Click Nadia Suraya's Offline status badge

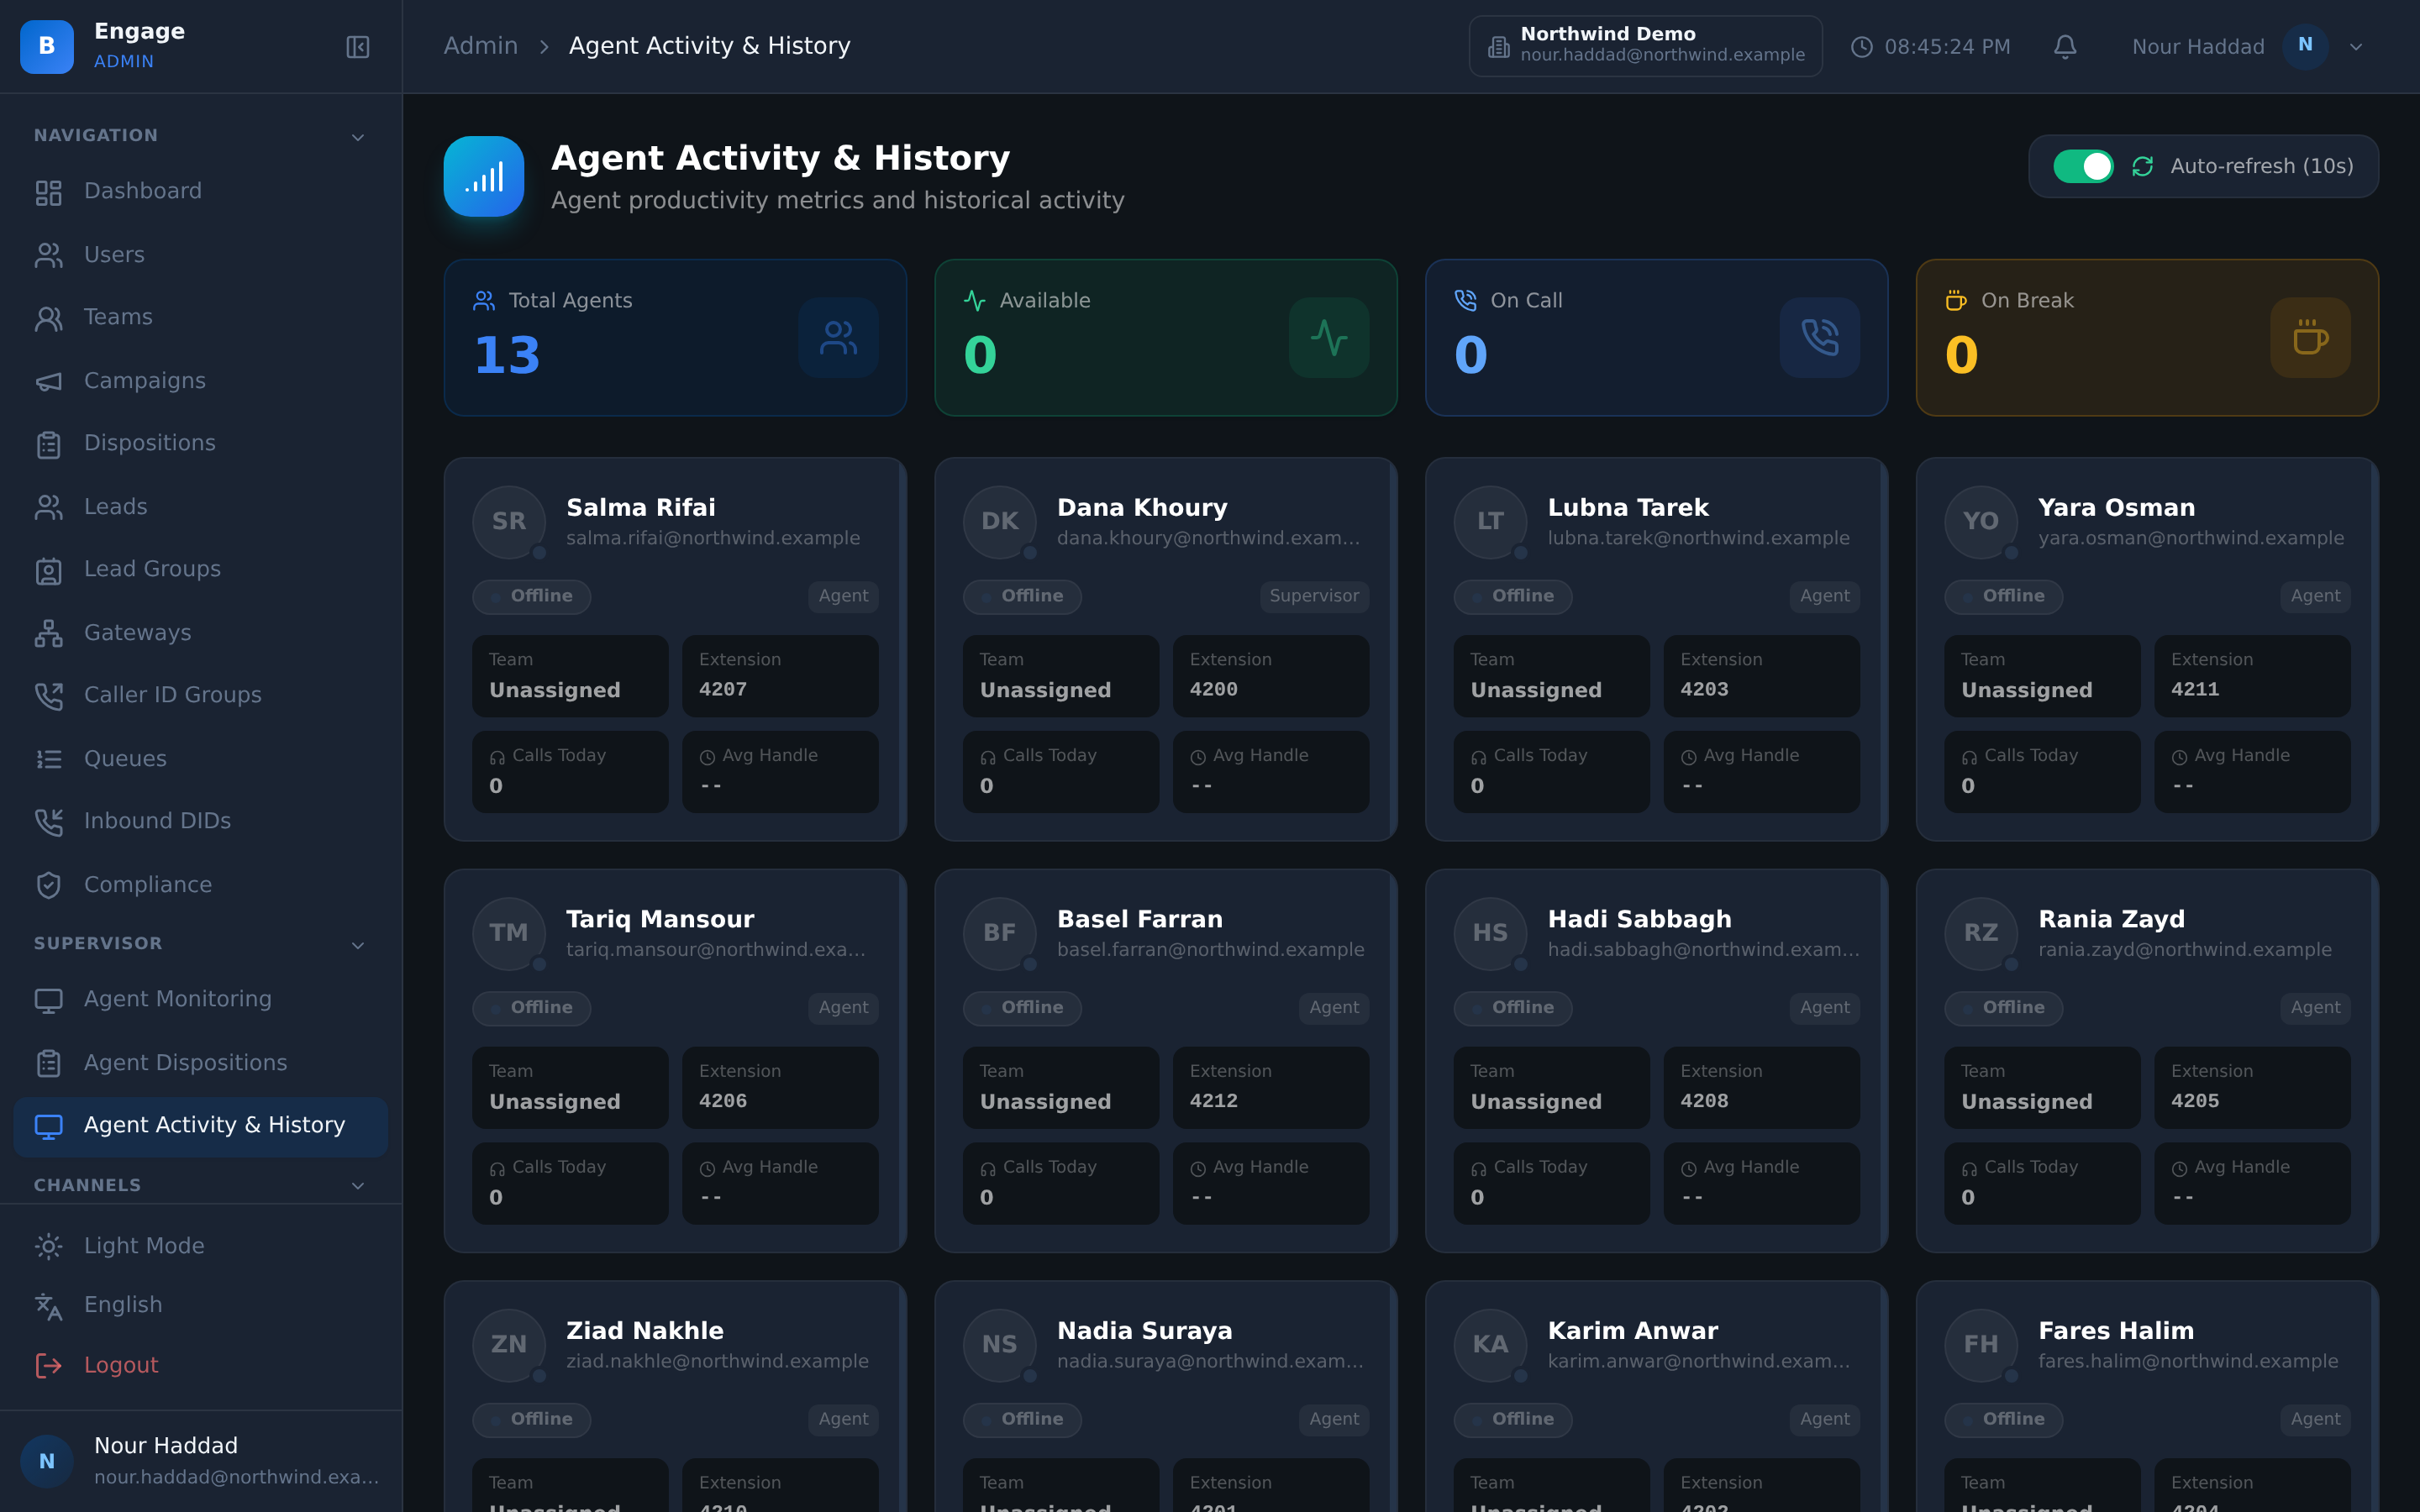(1022, 1419)
